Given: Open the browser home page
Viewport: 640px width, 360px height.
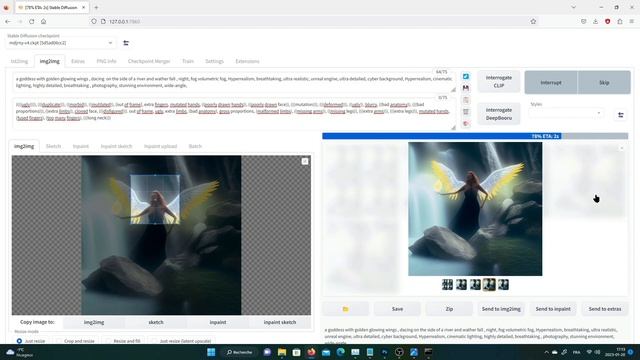Looking at the screenshot, I should tap(43, 21).
